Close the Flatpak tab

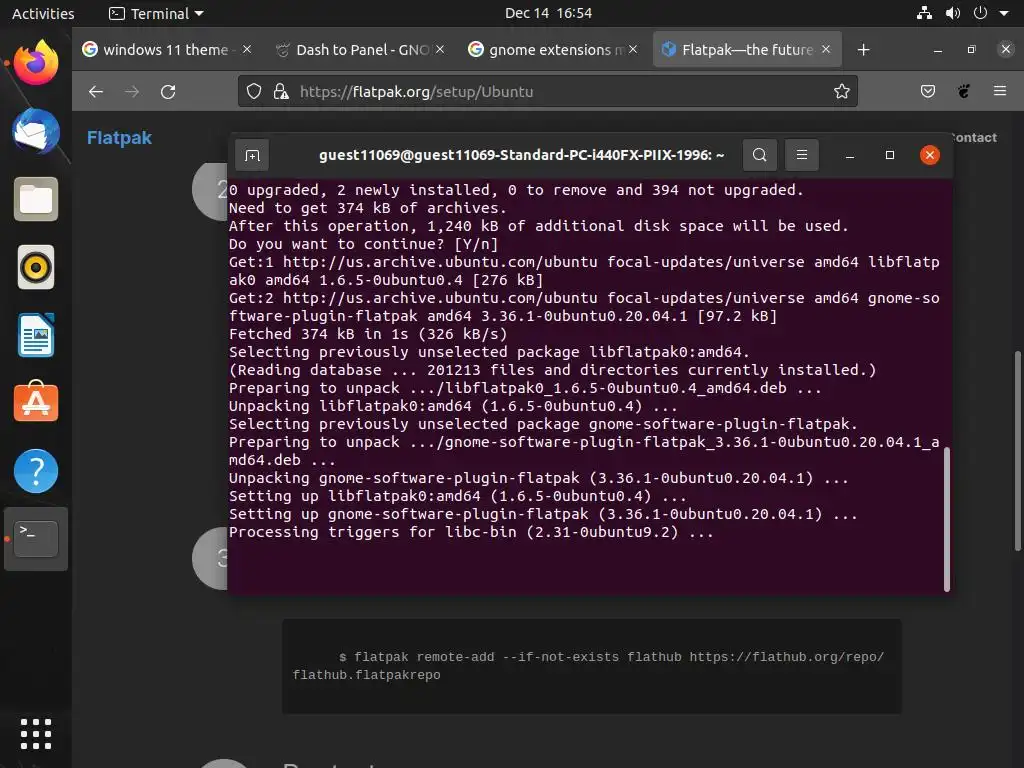(x=826, y=50)
